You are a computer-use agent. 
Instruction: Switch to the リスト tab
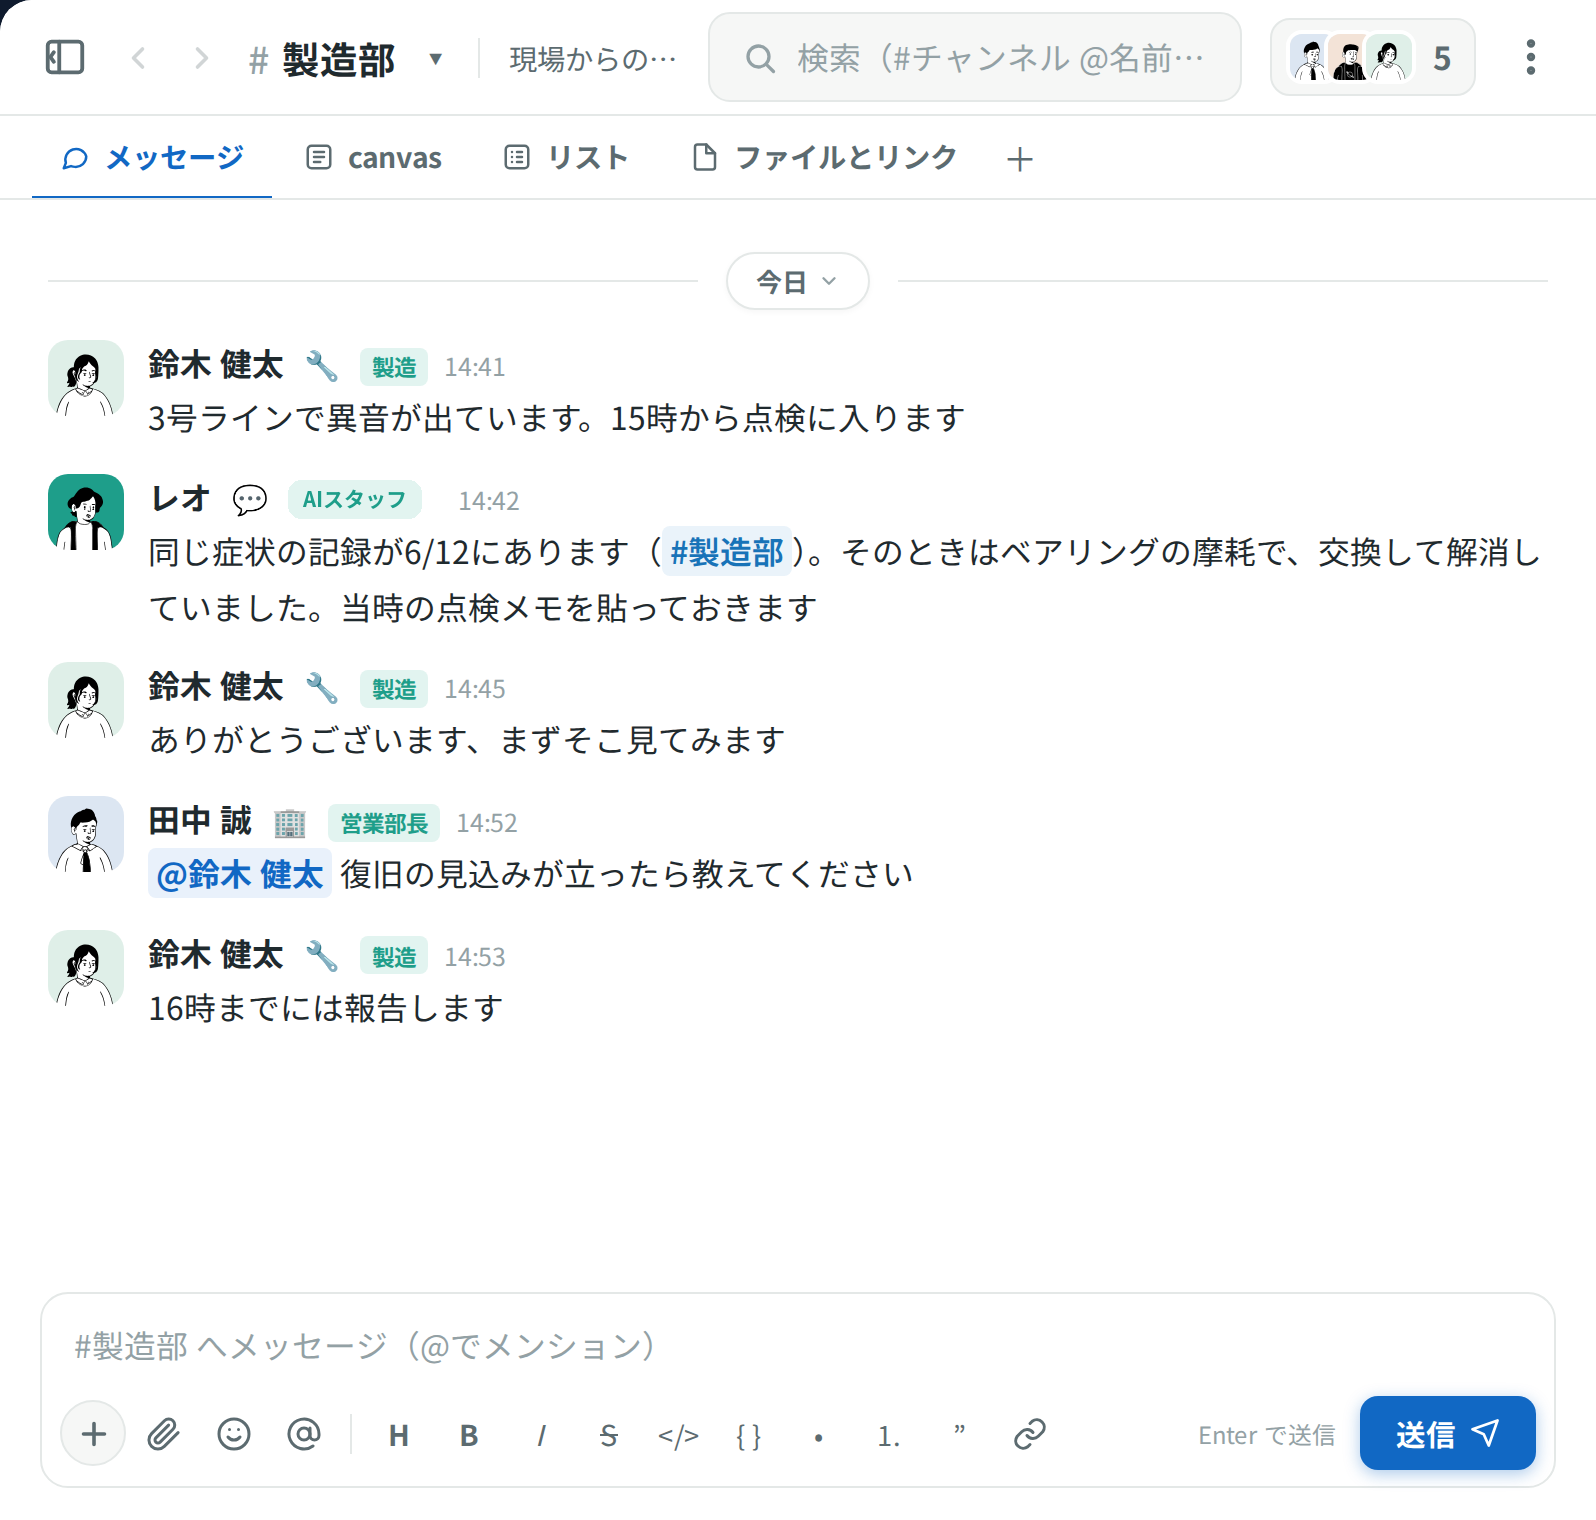(x=567, y=158)
